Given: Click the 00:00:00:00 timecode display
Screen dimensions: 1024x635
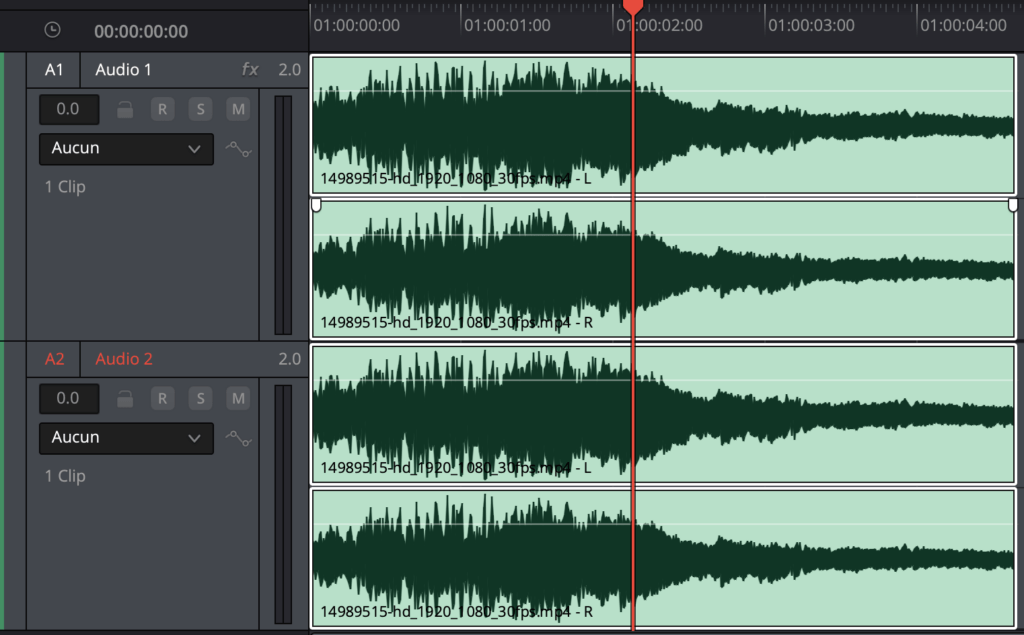Looking at the screenshot, I should click(x=141, y=31).
